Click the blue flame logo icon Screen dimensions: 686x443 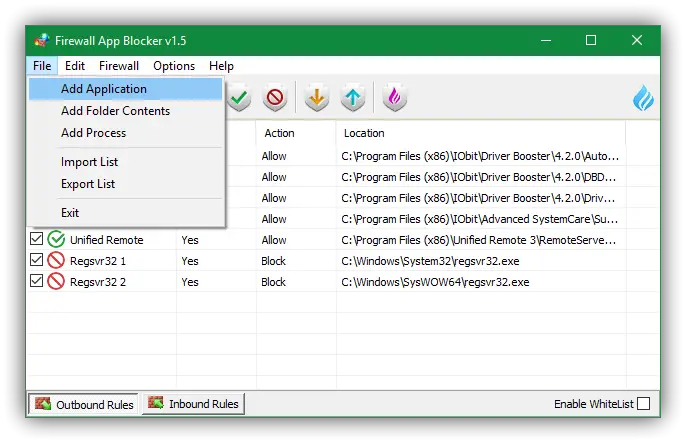643,98
